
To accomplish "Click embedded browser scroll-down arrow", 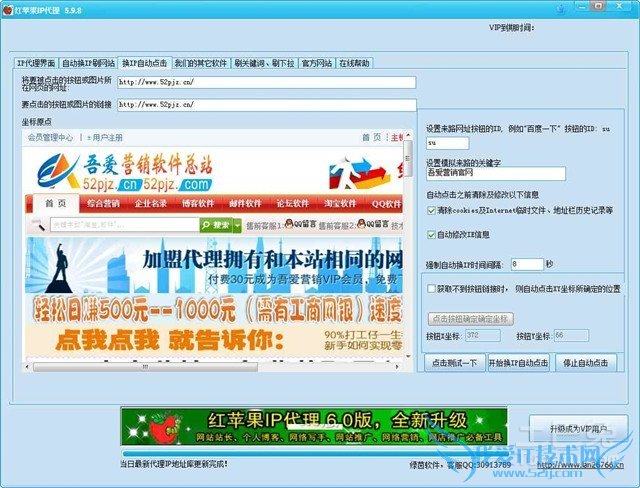I will [408, 357].
